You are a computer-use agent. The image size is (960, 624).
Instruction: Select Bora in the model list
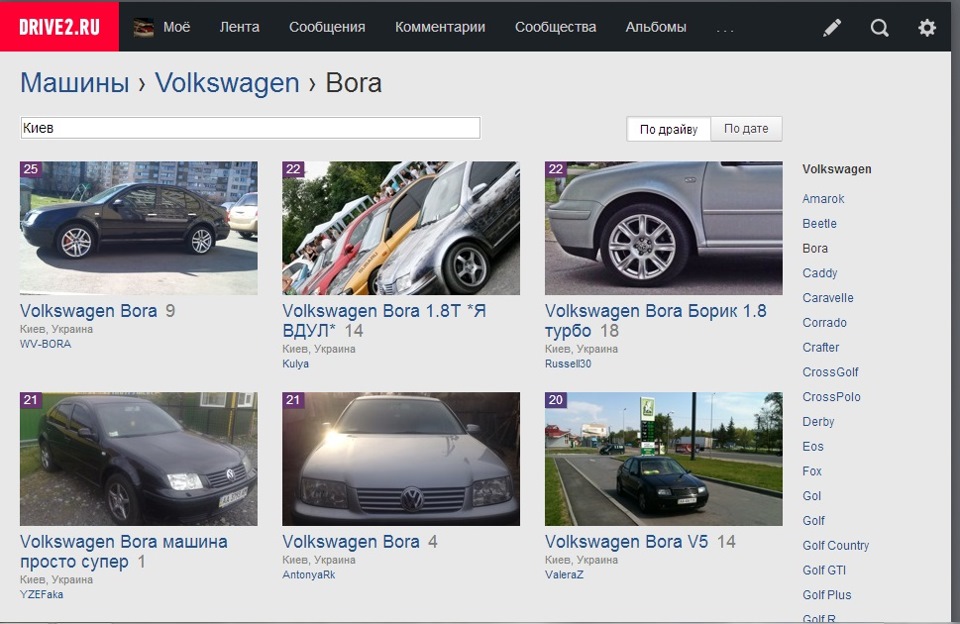[815, 249]
